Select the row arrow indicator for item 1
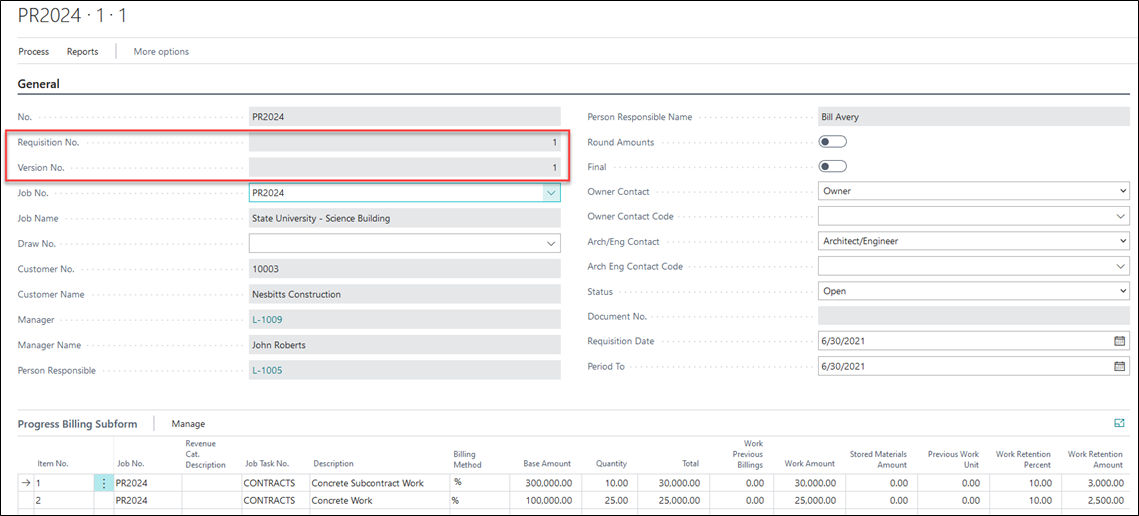1139x516 pixels. click(26, 483)
